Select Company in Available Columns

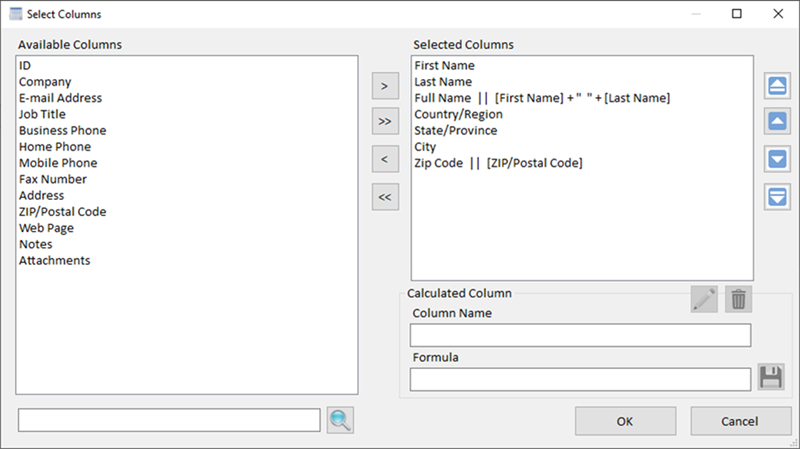pyautogui.click(x=187, y=82)
